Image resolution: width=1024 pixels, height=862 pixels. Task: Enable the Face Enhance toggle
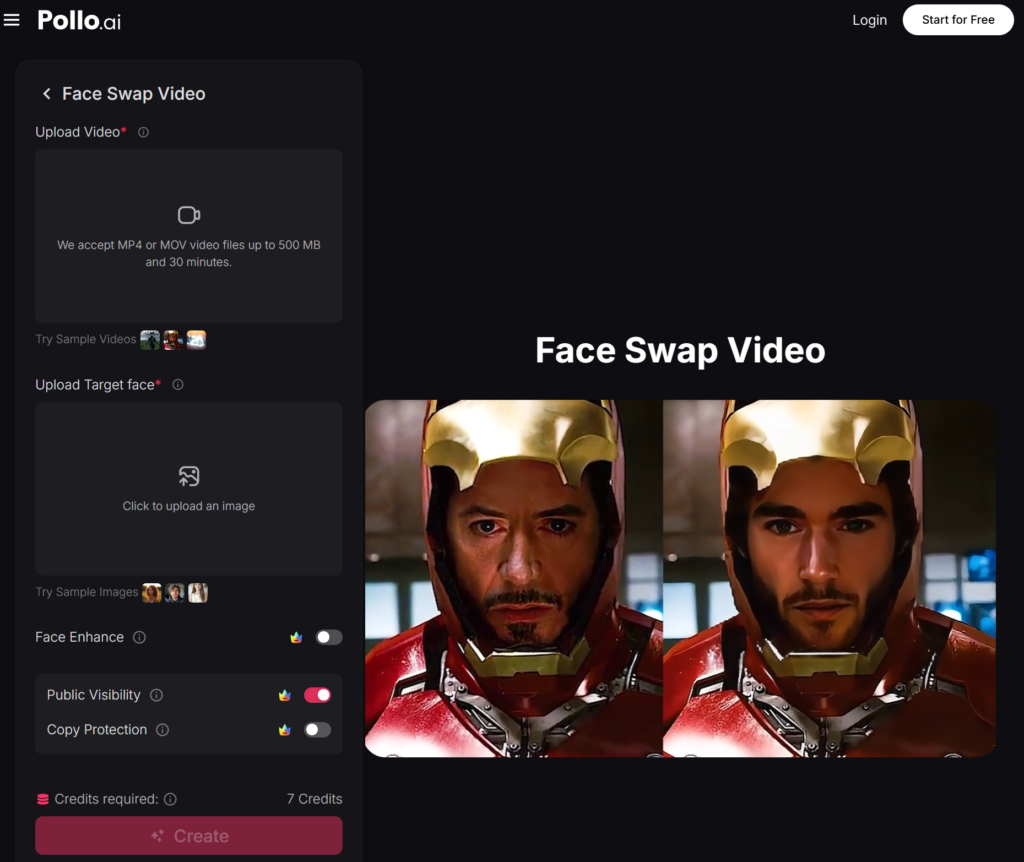pyautogui.click(x=329, y=637)
